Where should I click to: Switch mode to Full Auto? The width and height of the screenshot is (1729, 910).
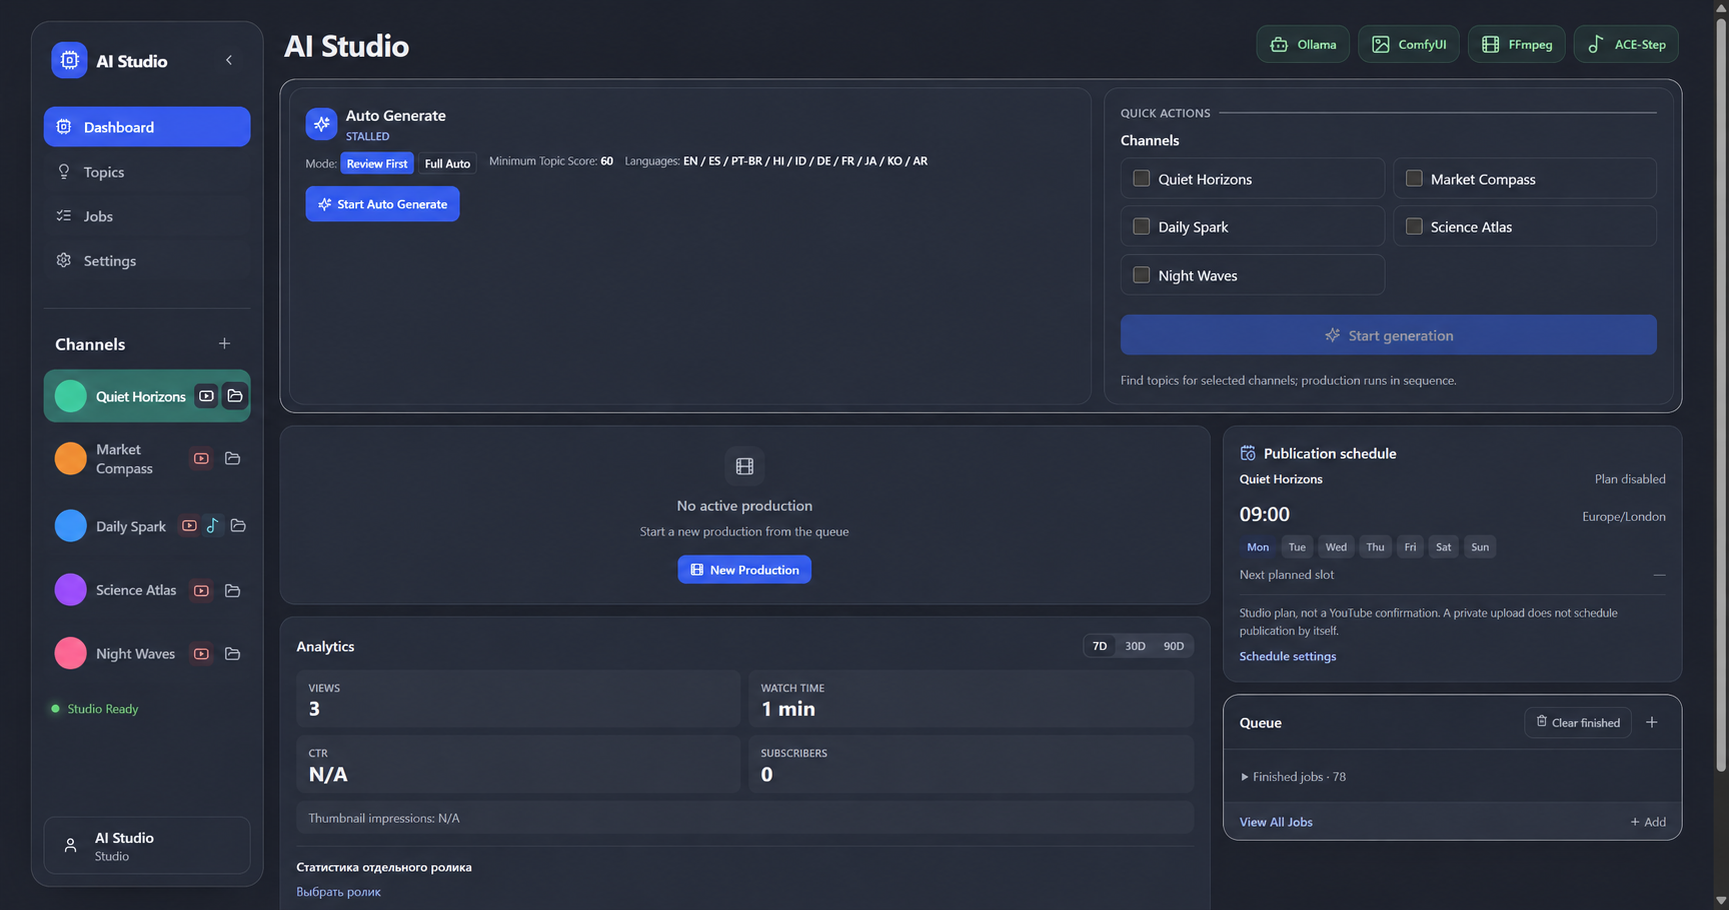(x=447, y=163)
